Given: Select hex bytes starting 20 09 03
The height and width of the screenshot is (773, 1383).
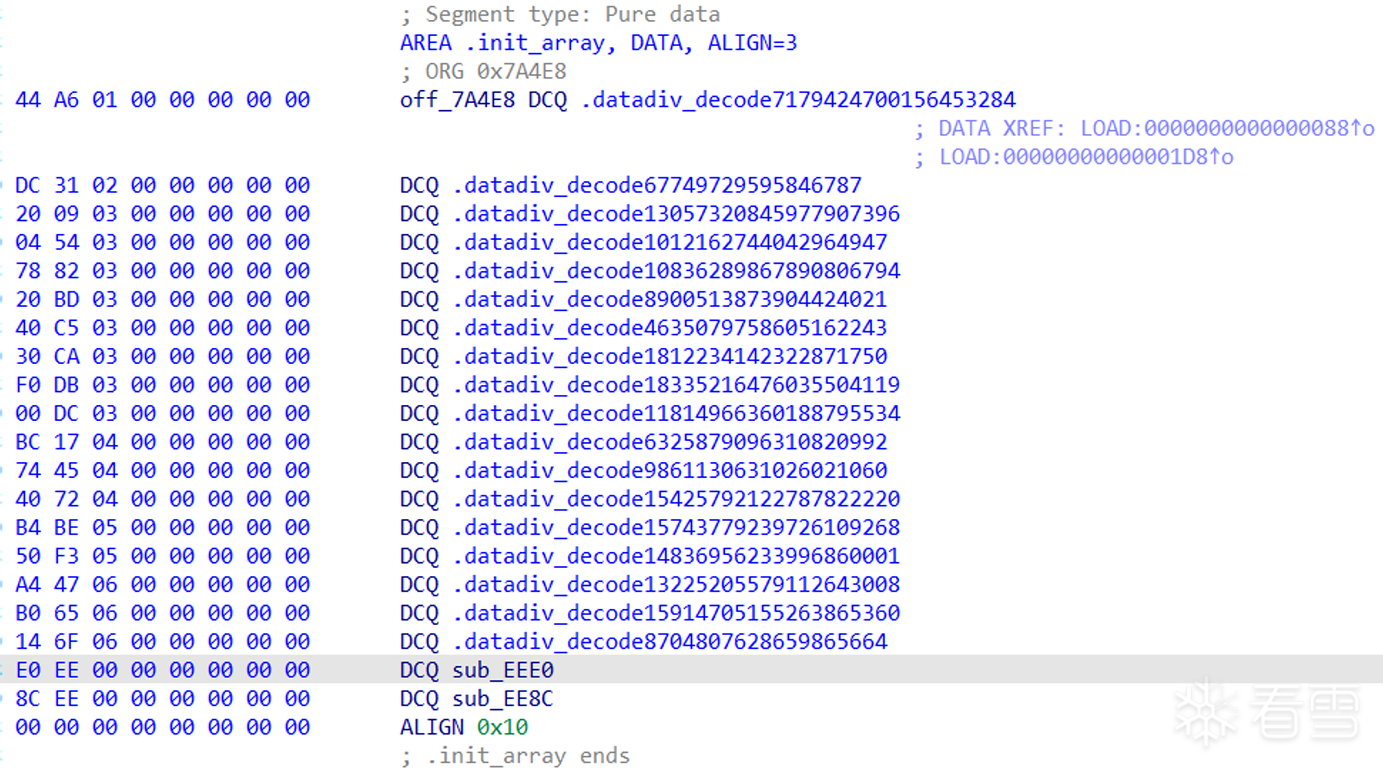Looking at the screenshot, I should coord(163,214).
